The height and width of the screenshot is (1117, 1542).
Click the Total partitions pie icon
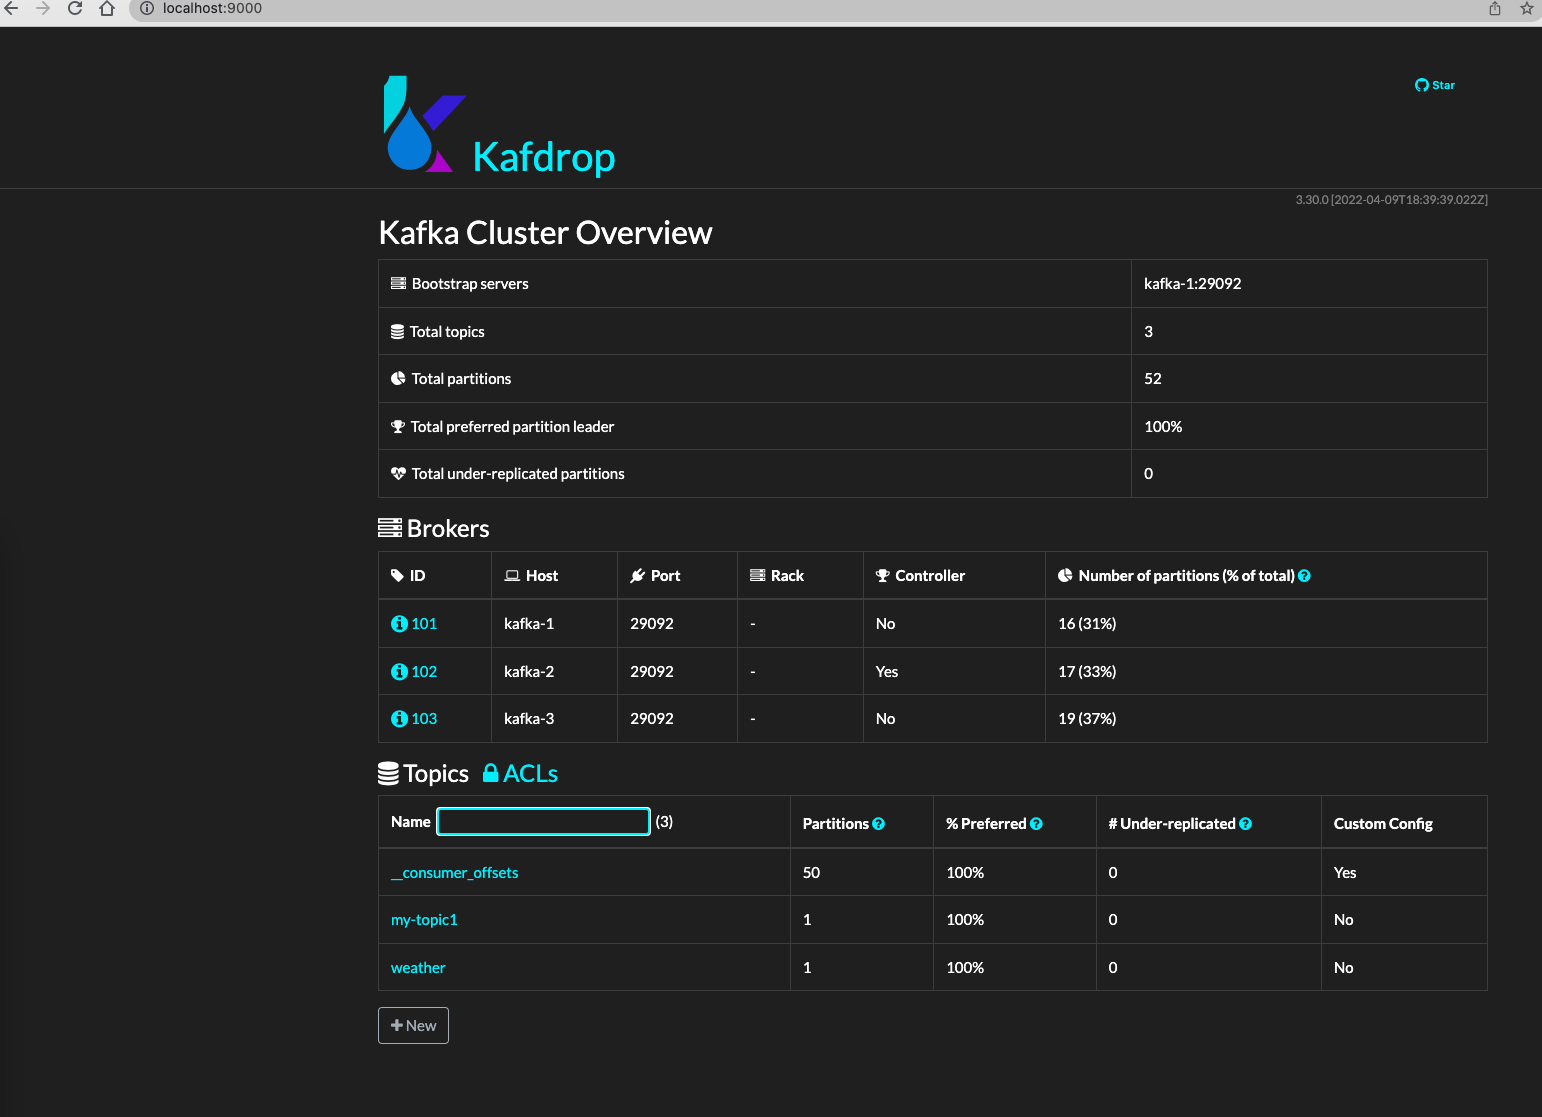(x=398, y=379)
